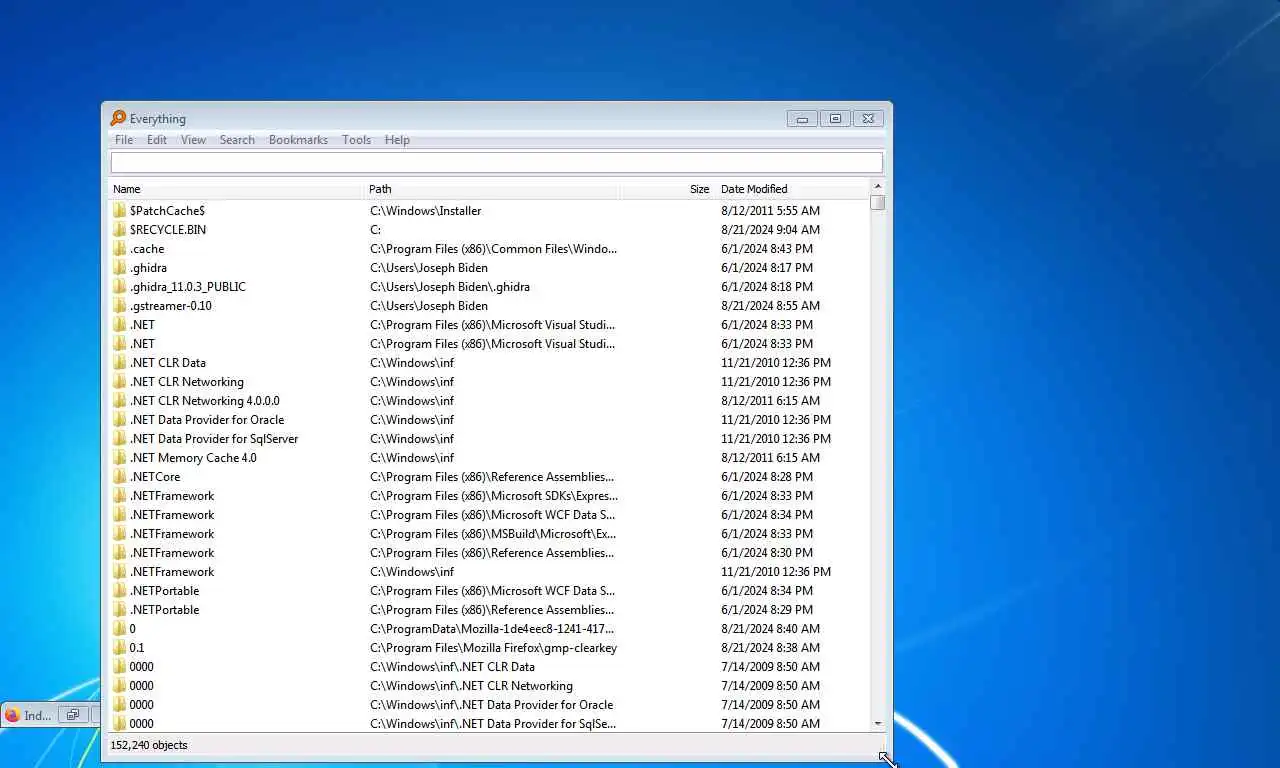Click the .cache folder icon
This screenshot has width=1280, height=768.
tap(119, 249)
